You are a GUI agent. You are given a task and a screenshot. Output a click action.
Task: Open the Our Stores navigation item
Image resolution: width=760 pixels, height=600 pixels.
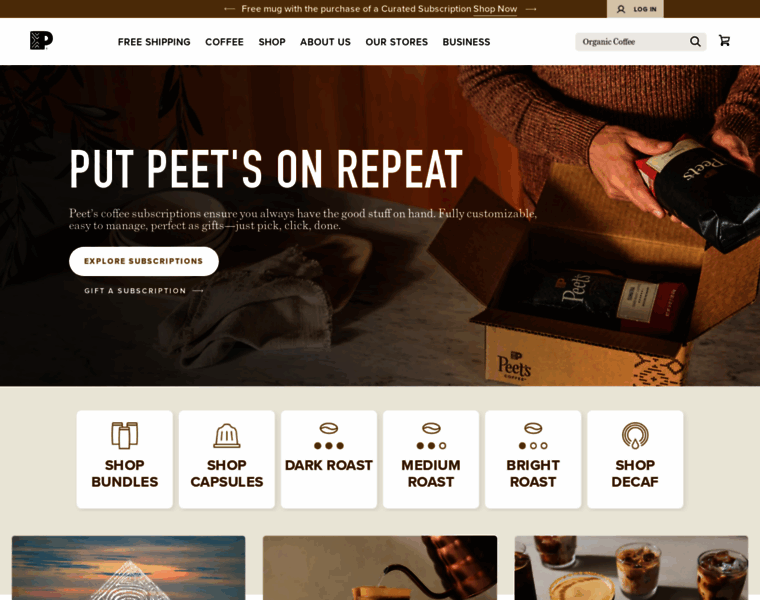[x=396, y=42]
